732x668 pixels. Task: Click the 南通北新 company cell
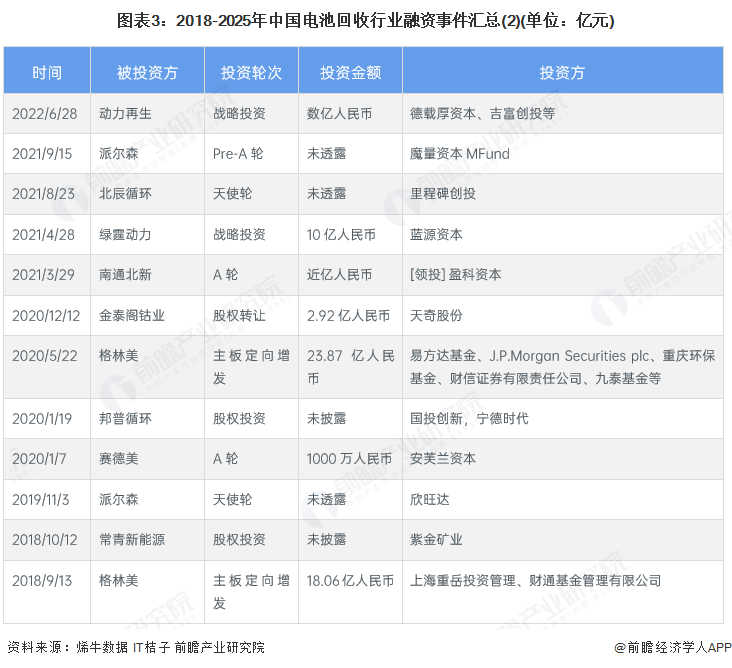click(148, 274)
